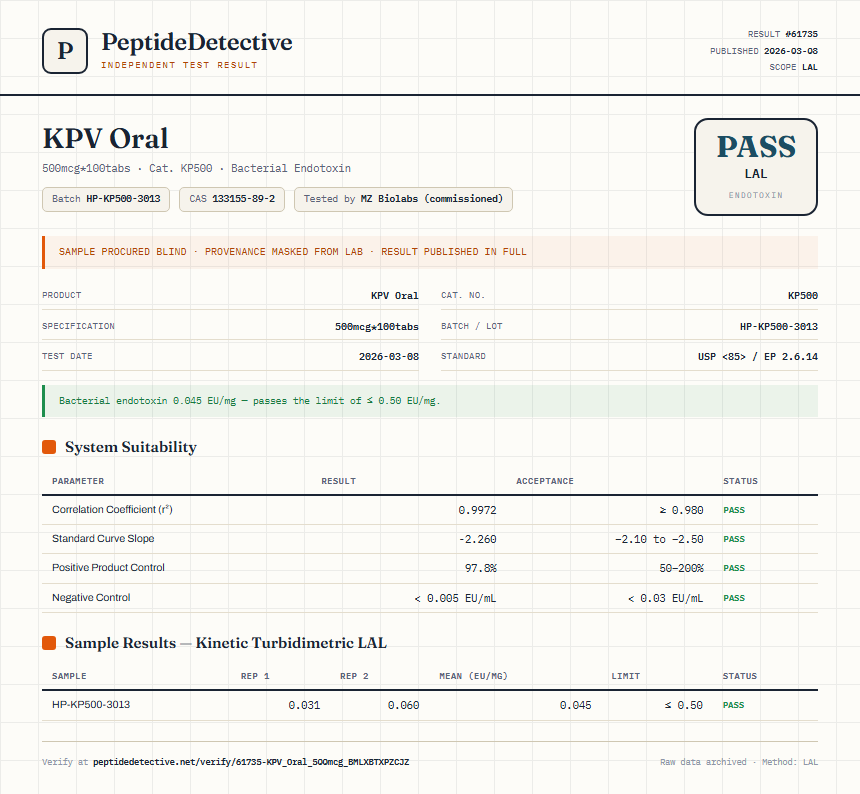860x794 pixels.
Task: Click result number #61735
Action: point(801,34)
